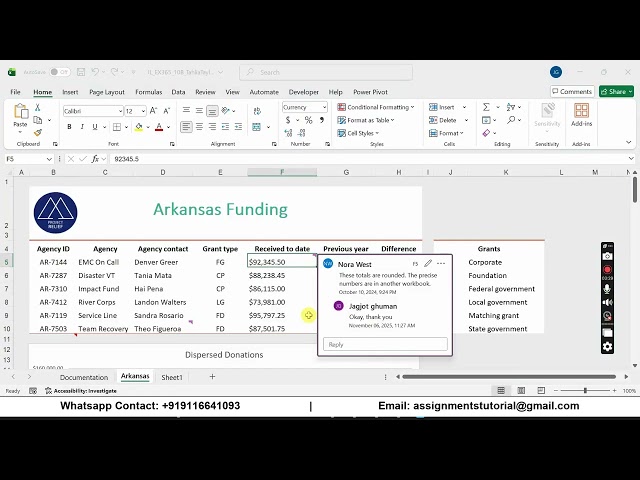Click the Comments button

(572, 91)
